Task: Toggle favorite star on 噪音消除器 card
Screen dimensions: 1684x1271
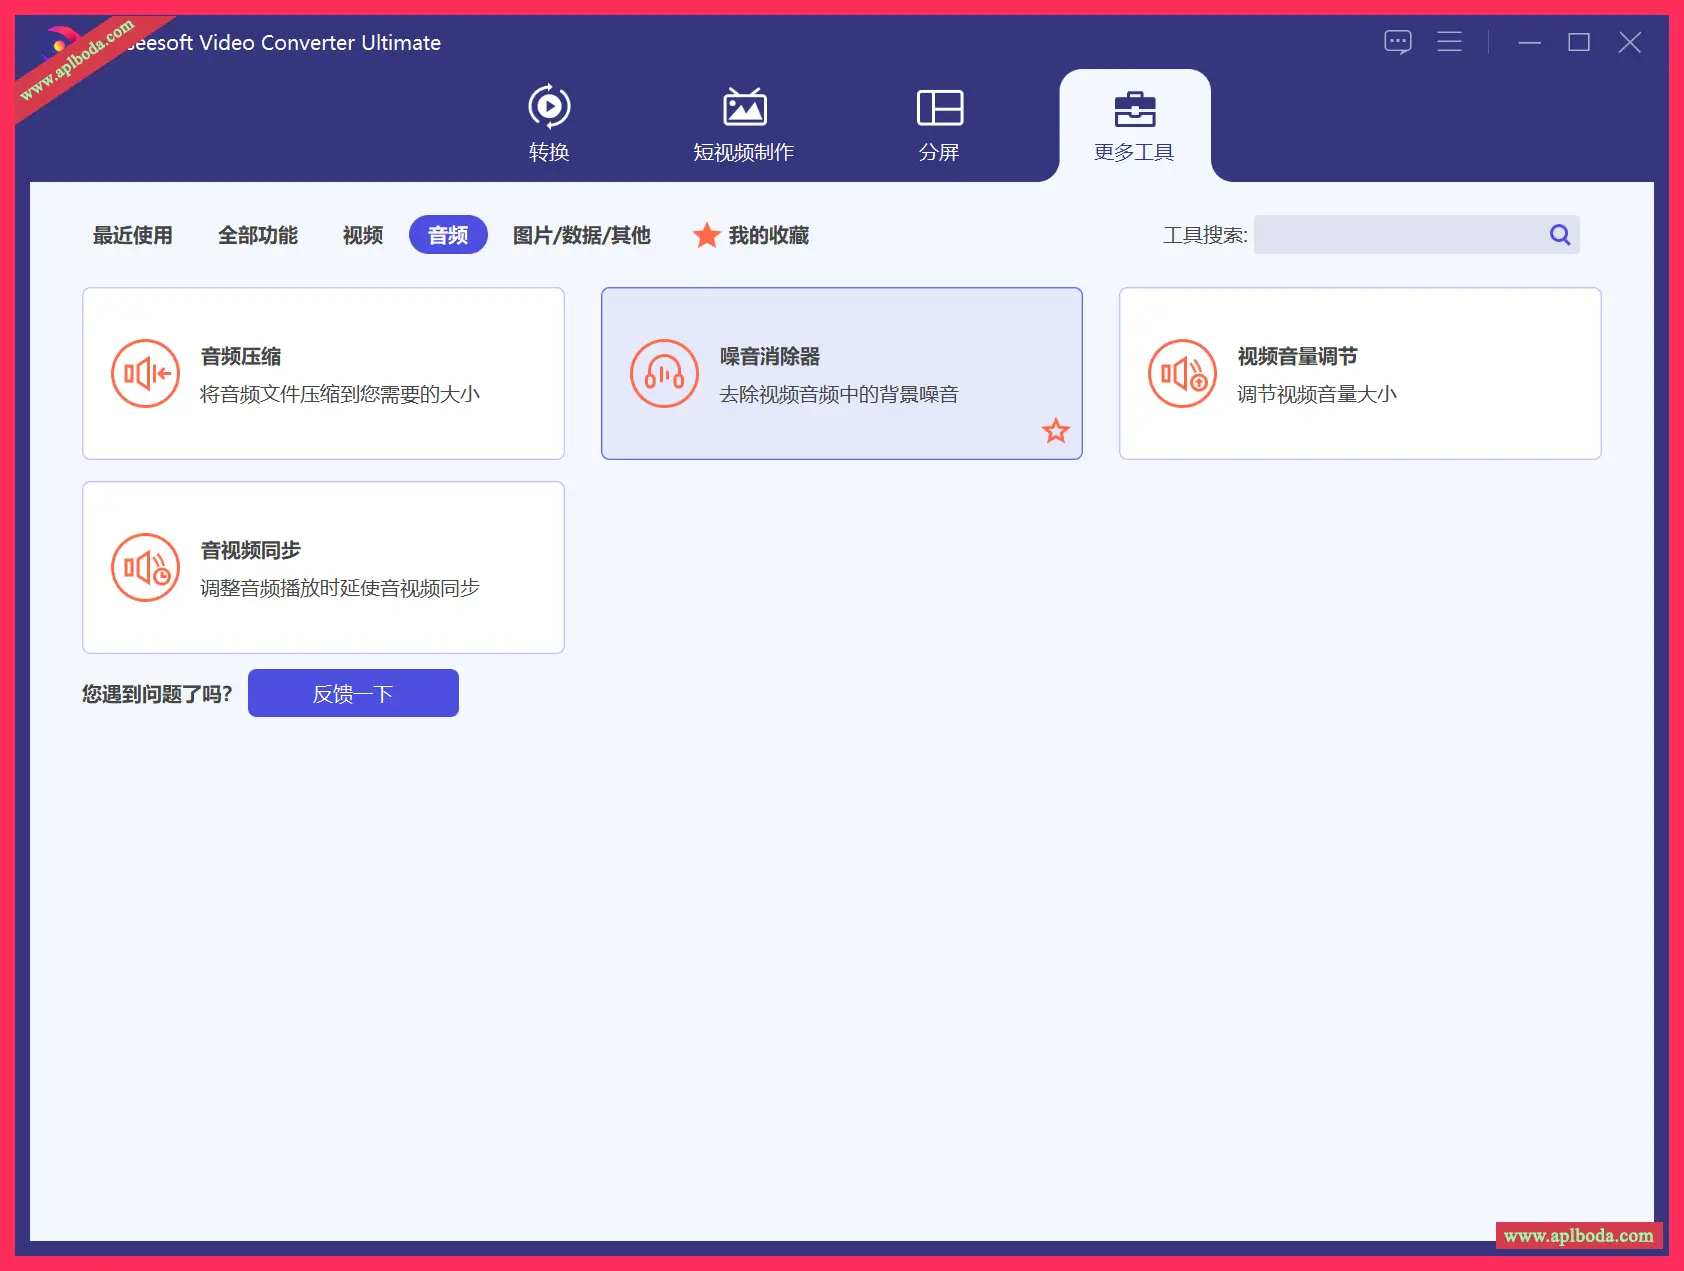Action: pos(1055,431)
